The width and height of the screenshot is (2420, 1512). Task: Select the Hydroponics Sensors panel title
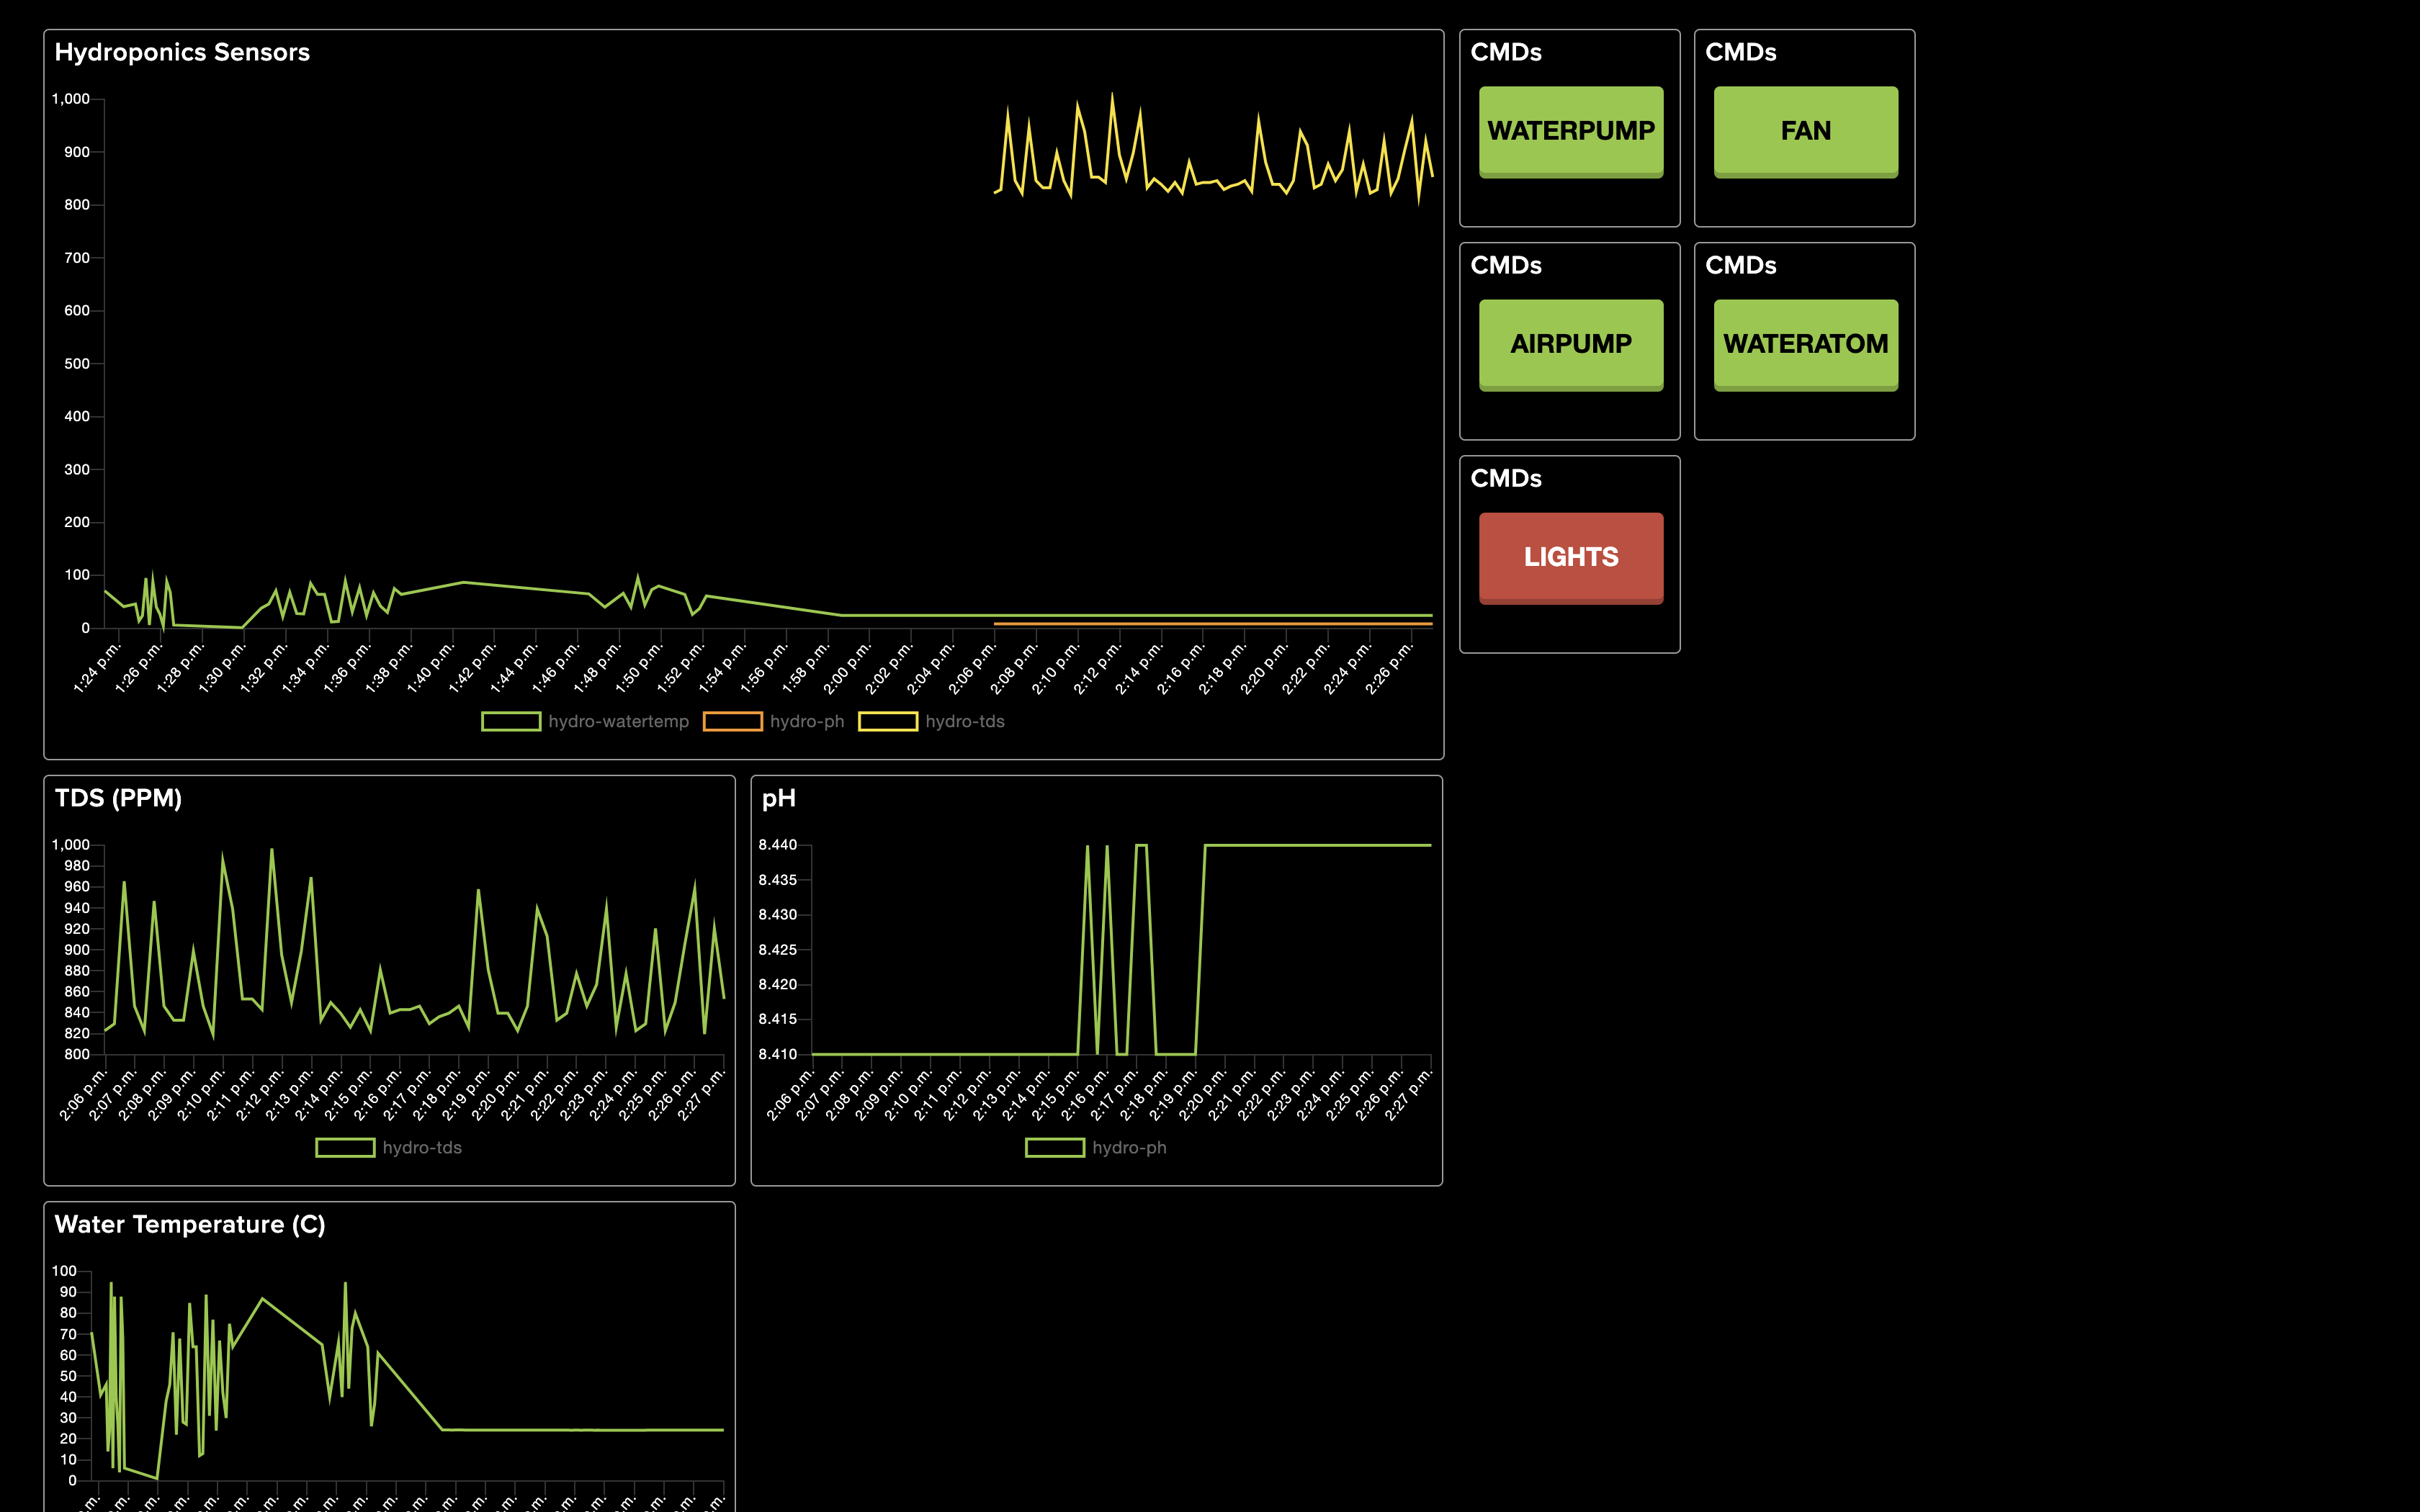click(x=182, y=52)
